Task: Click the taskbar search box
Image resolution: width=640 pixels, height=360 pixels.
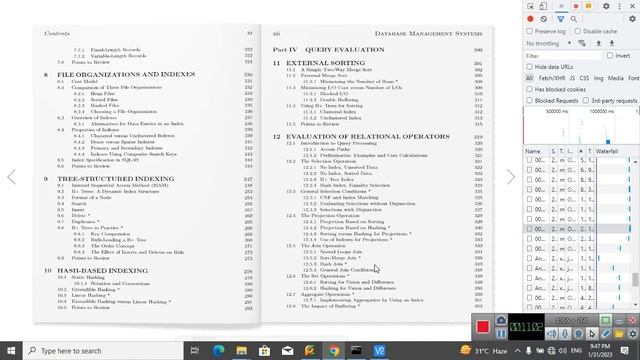Action: tap(103, 351)
